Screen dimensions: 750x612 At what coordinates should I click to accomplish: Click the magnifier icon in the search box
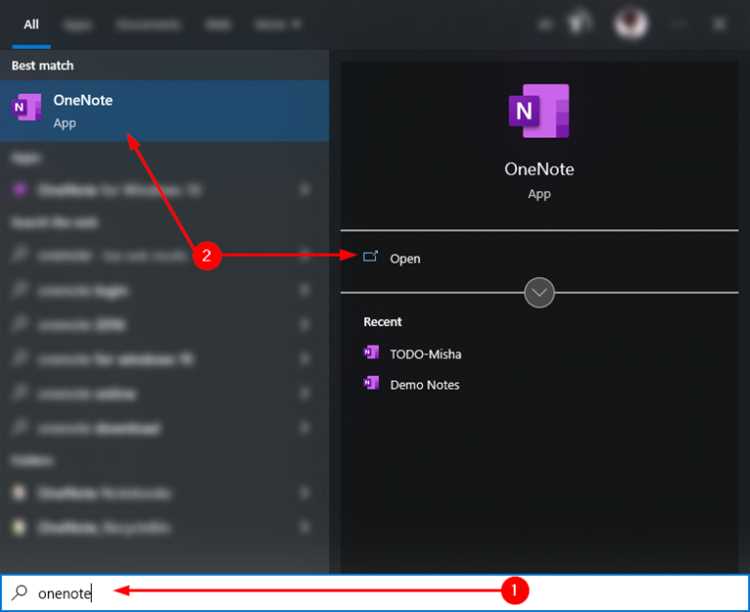click(x=20, y=592)
